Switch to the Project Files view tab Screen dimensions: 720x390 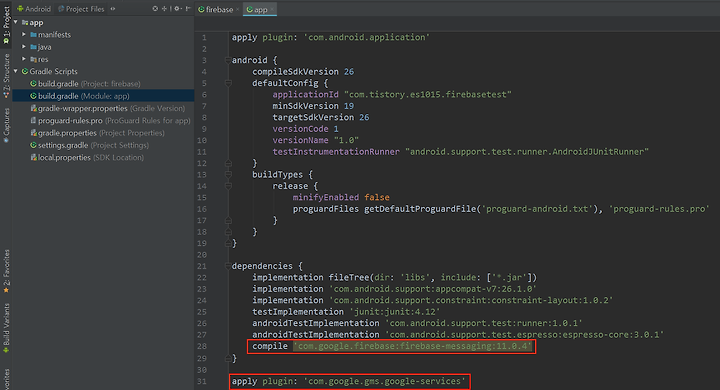coord(81,9)
